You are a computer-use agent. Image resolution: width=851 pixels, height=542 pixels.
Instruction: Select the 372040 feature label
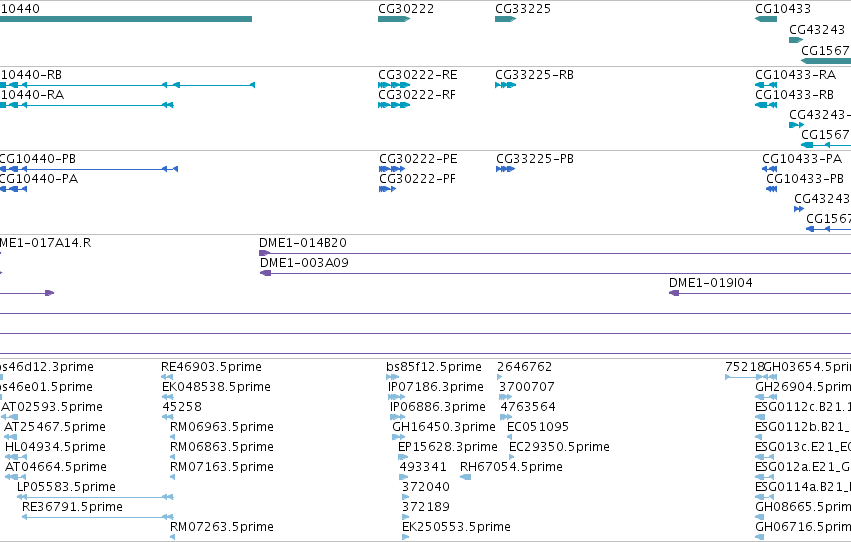[426, 488]
